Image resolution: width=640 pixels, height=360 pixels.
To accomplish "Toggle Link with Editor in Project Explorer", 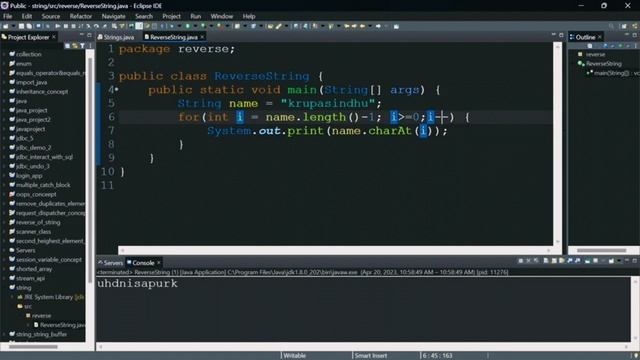I will pyautogui.click(x=75, y=46).
